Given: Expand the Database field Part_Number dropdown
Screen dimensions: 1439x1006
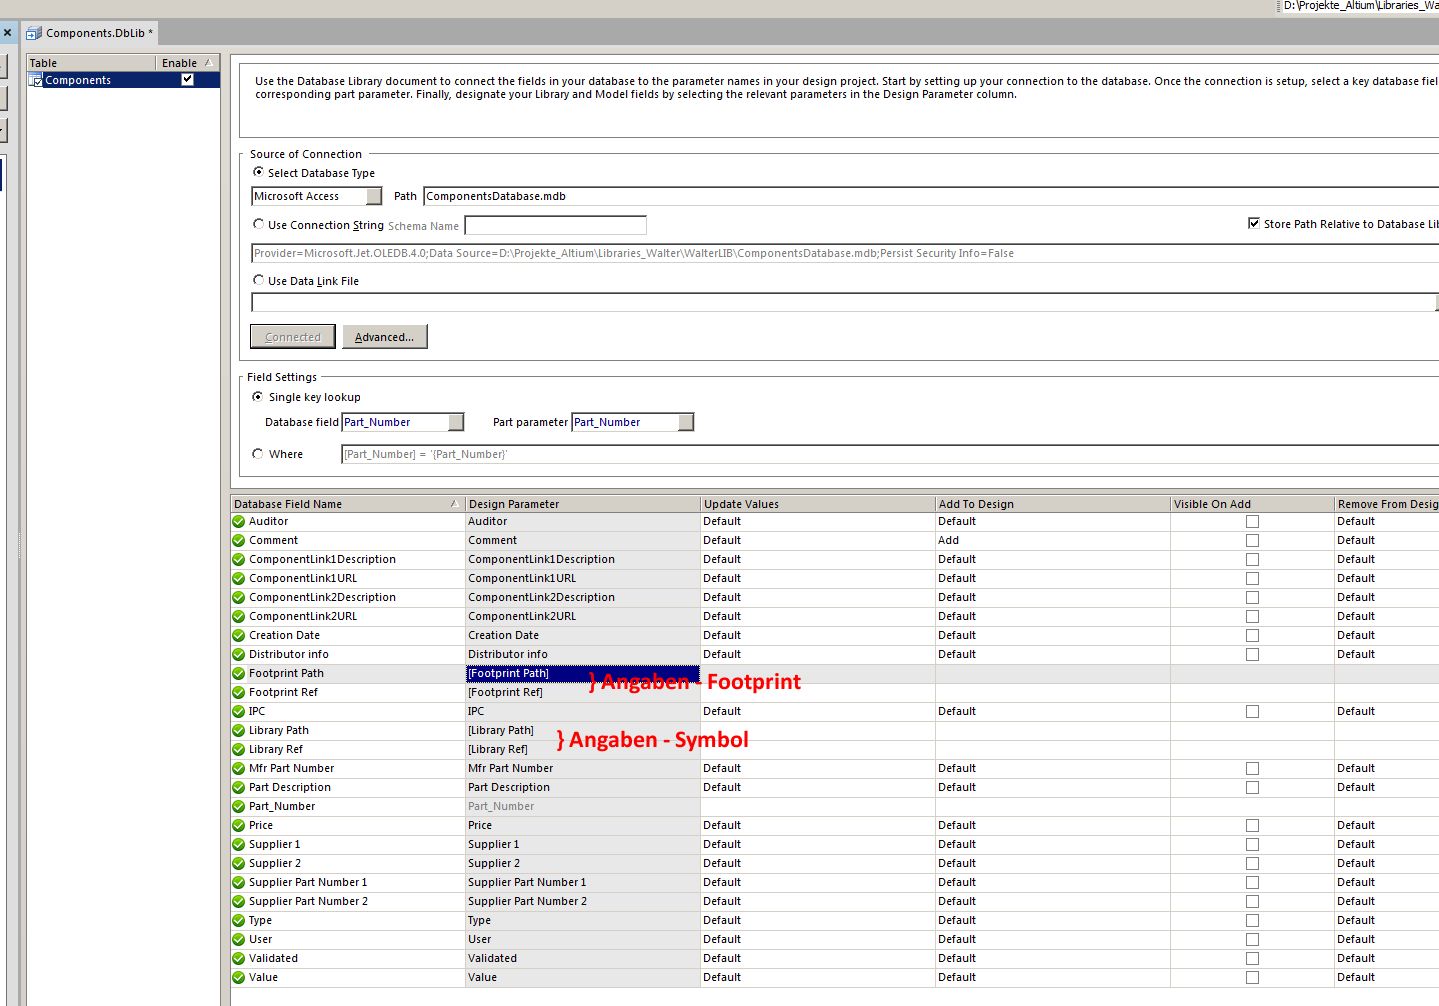Looking at the screenshot, I should 456,423.
